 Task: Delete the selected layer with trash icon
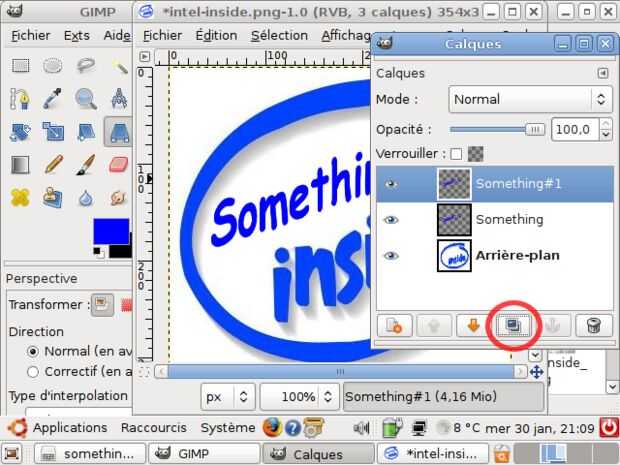coord(593,325)
